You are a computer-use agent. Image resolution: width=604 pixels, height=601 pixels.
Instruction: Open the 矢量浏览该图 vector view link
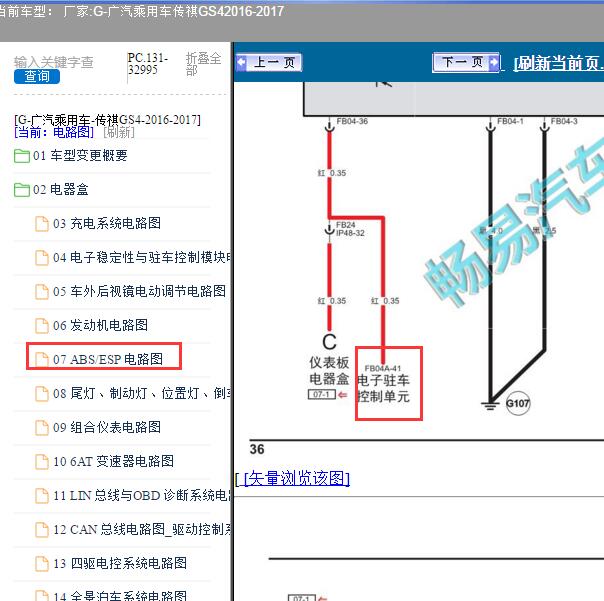point(297,478)
